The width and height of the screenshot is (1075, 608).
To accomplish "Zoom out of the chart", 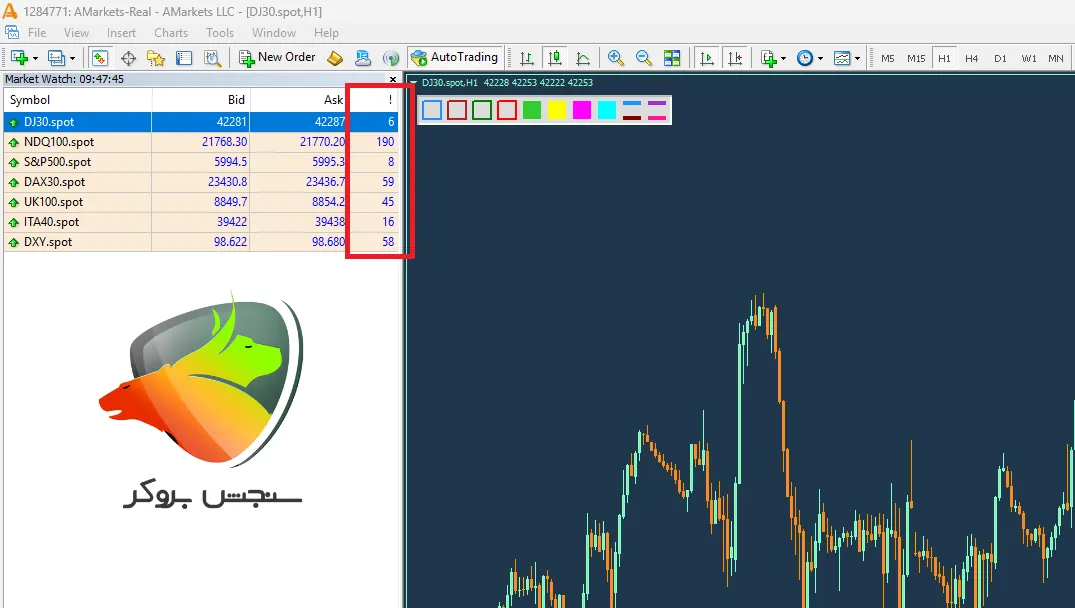I will [x=644, y=58].
